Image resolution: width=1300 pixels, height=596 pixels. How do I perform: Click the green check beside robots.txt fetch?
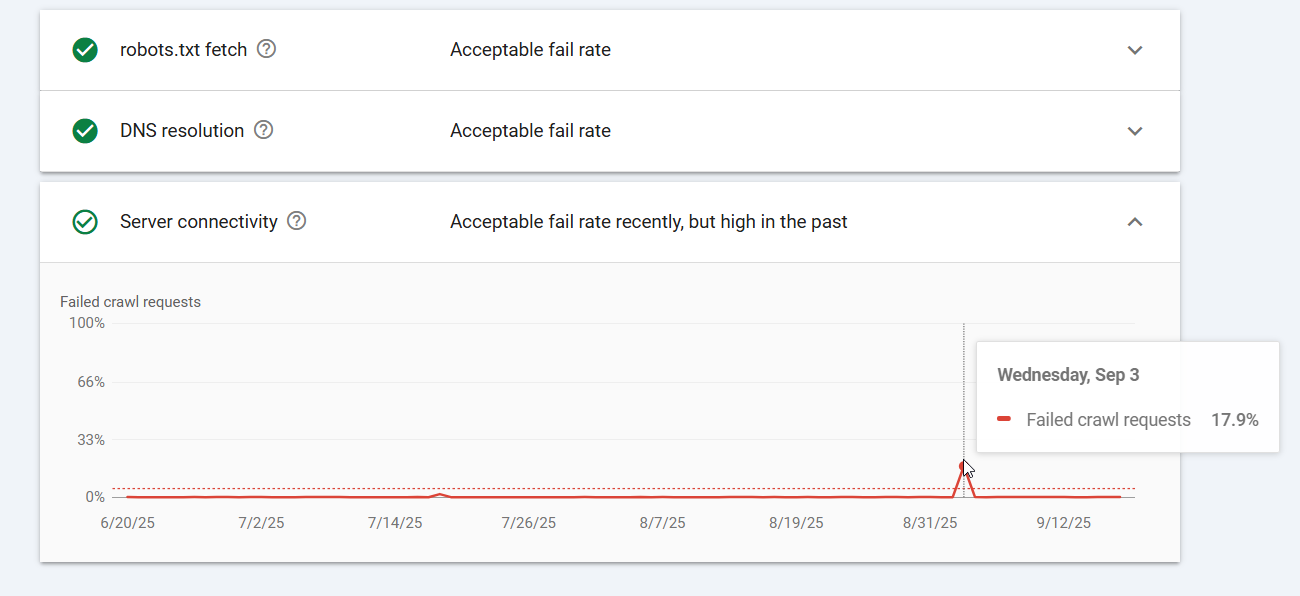(85, 50)
